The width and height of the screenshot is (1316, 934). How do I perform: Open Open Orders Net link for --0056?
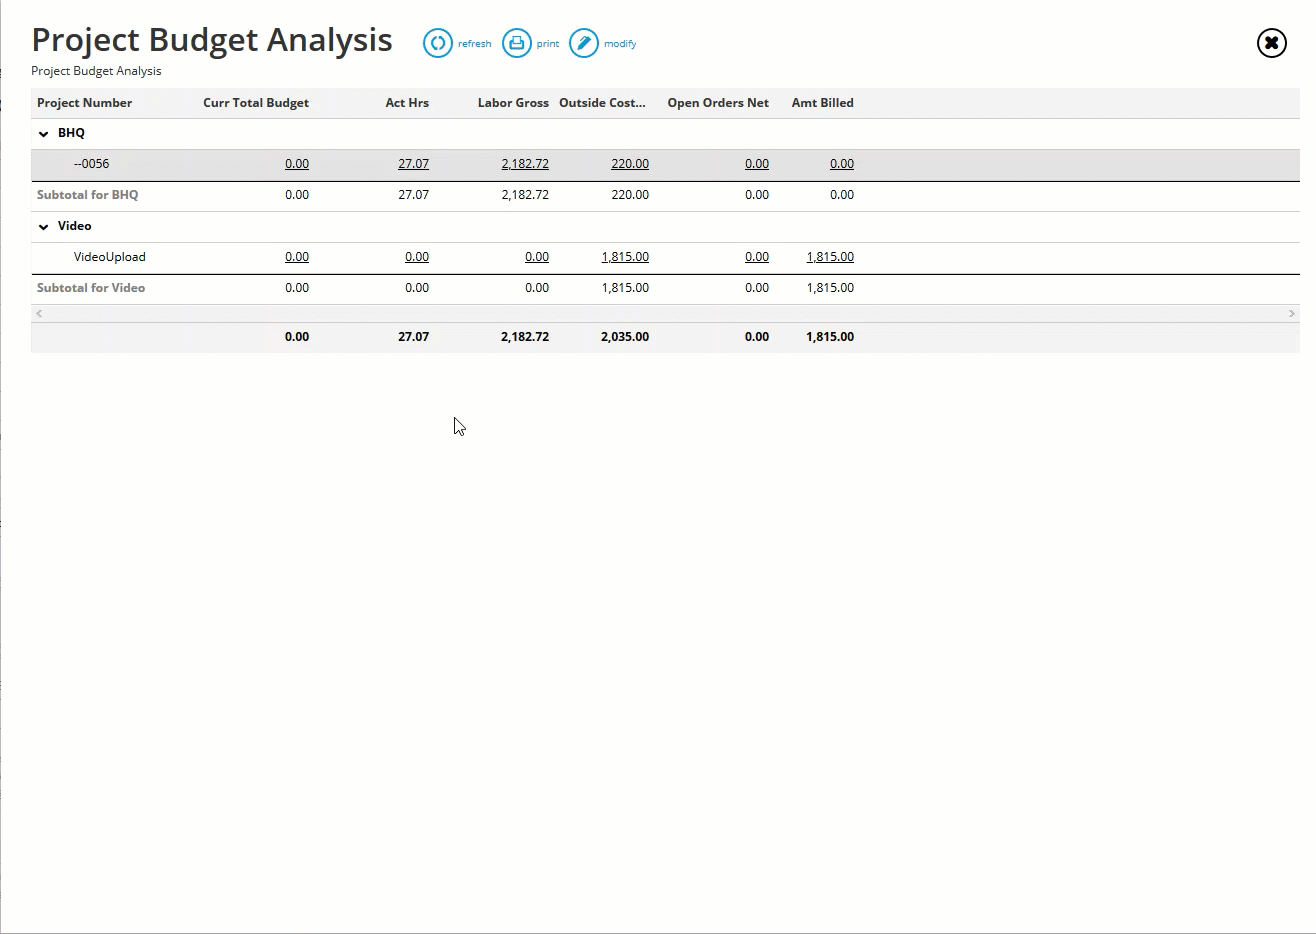[757, 164]
